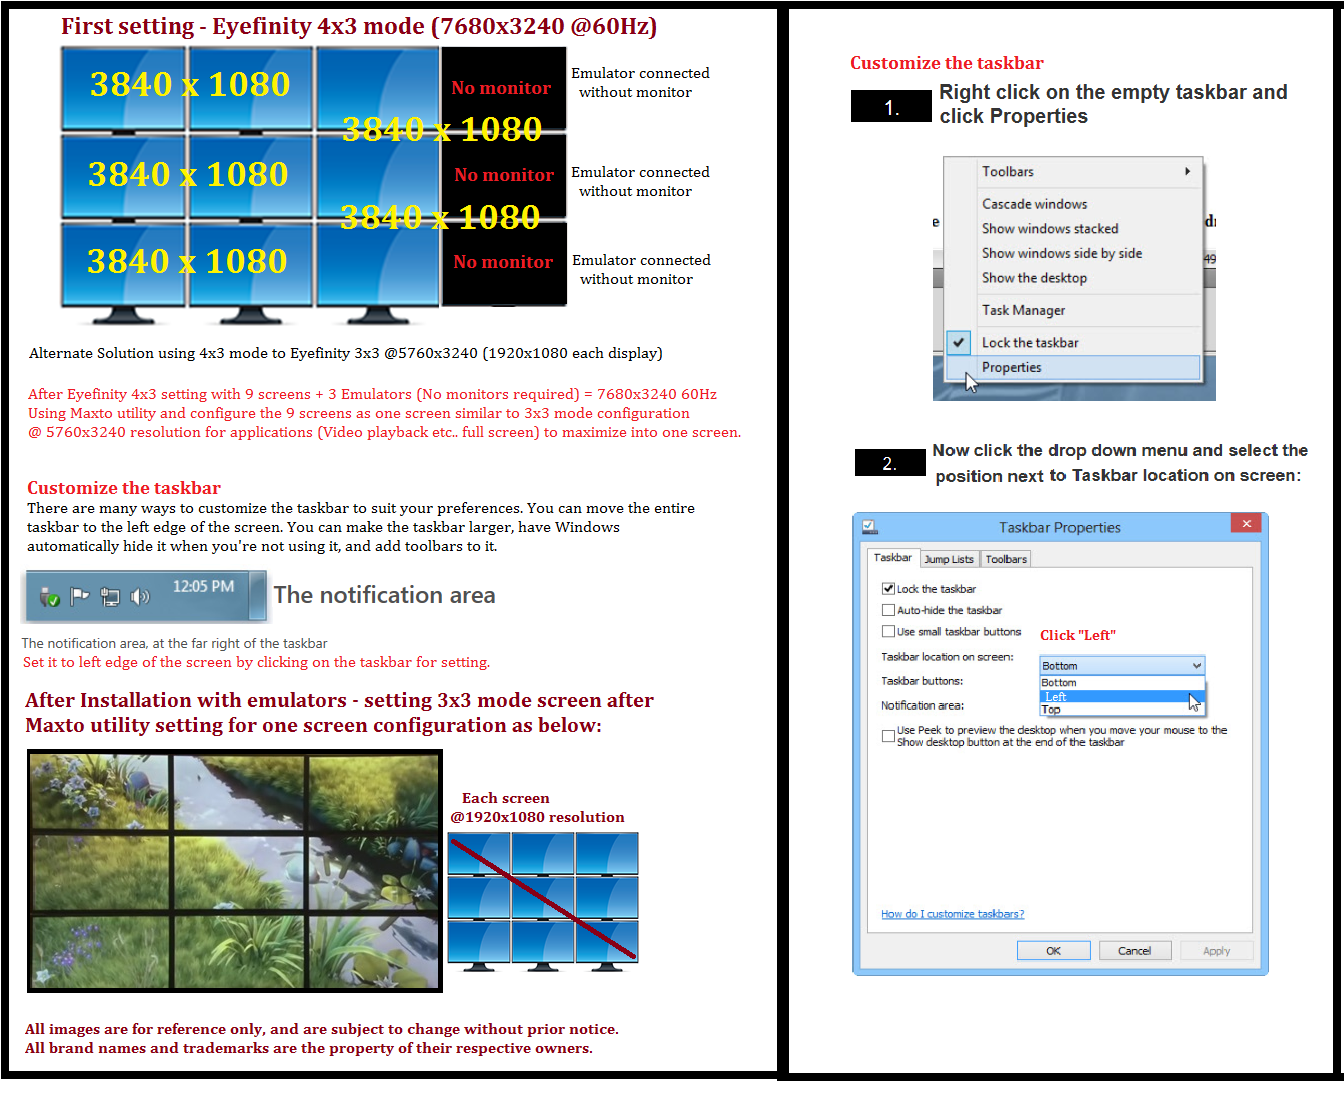Screen dimensions: 1344x1096
Task: Choose Bottom in the open dropdown list
Action: pos(1122,683)
